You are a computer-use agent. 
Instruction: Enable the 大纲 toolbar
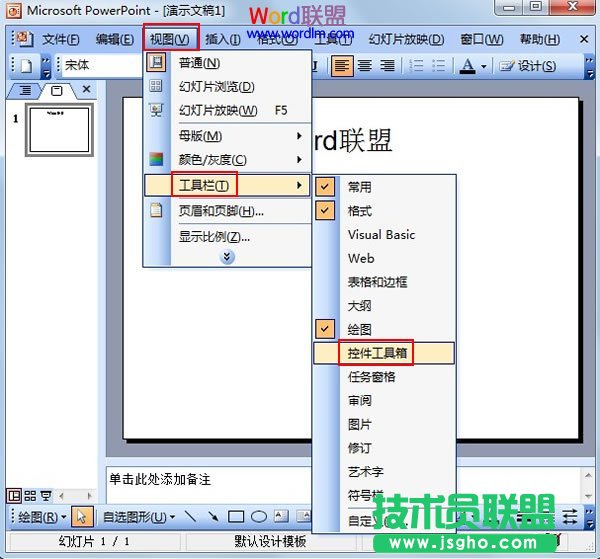point(384,305)
